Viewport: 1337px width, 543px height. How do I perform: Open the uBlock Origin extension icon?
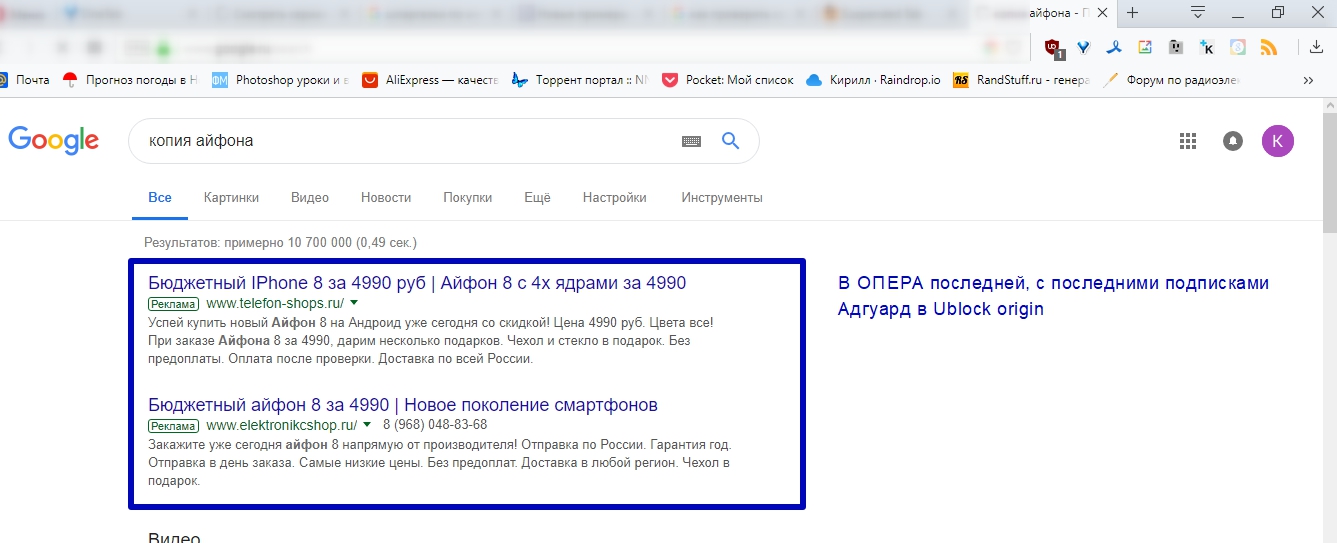(1052, 47)
